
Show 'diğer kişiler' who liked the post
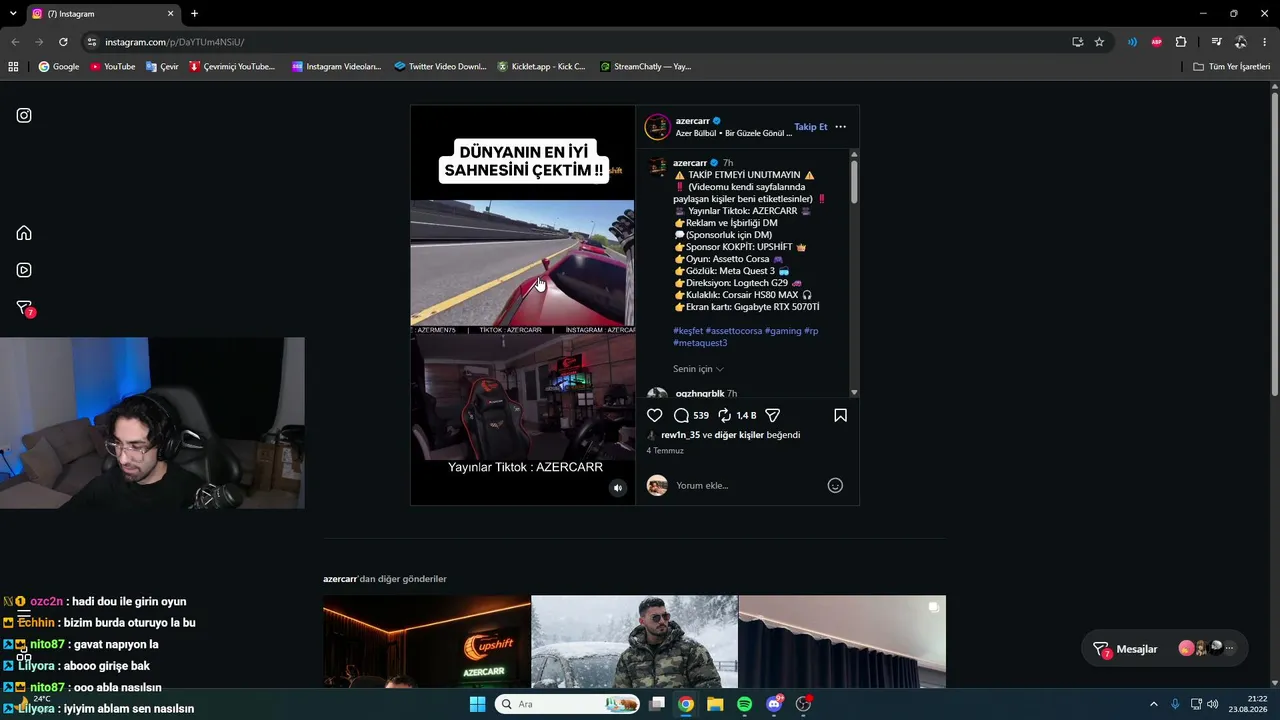(x=739, y=435)
